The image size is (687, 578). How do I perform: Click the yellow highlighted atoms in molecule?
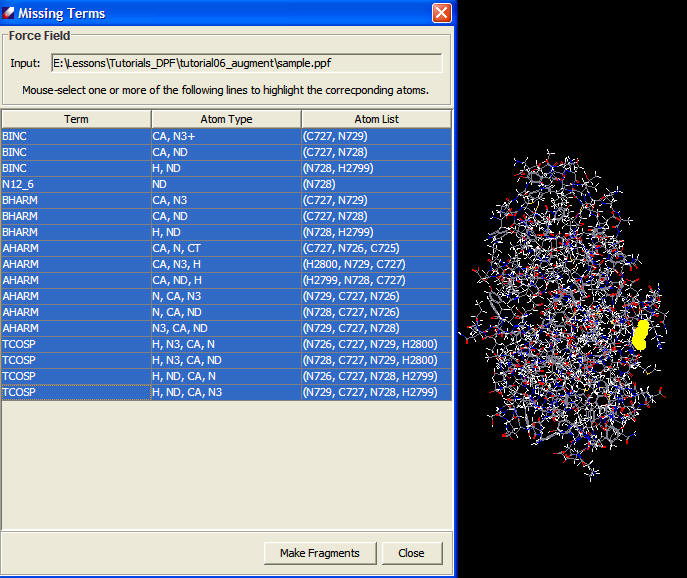(640, 334)
